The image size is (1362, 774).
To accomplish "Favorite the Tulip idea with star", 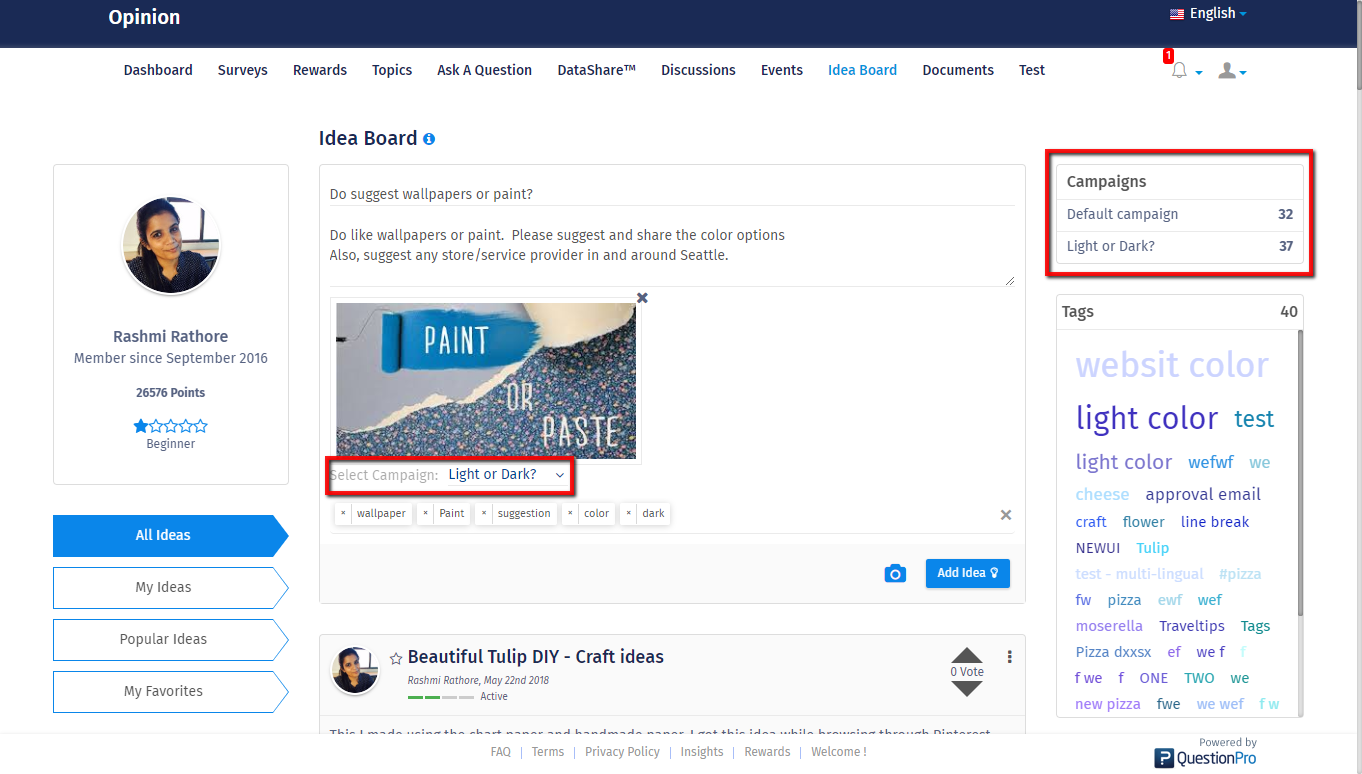I will (x=396, y=658).
